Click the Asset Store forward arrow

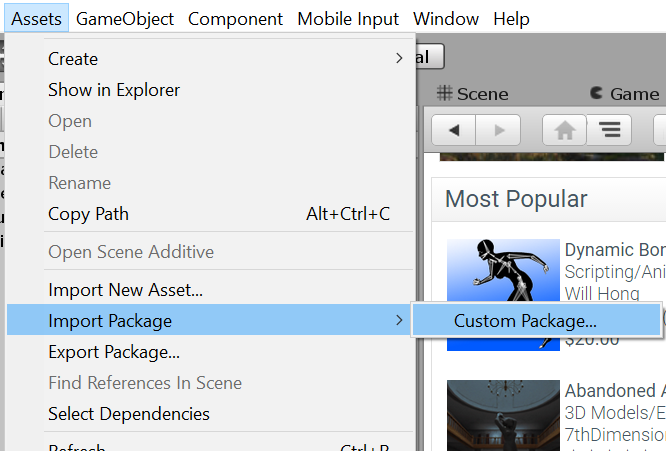click(x=498, y=130)
